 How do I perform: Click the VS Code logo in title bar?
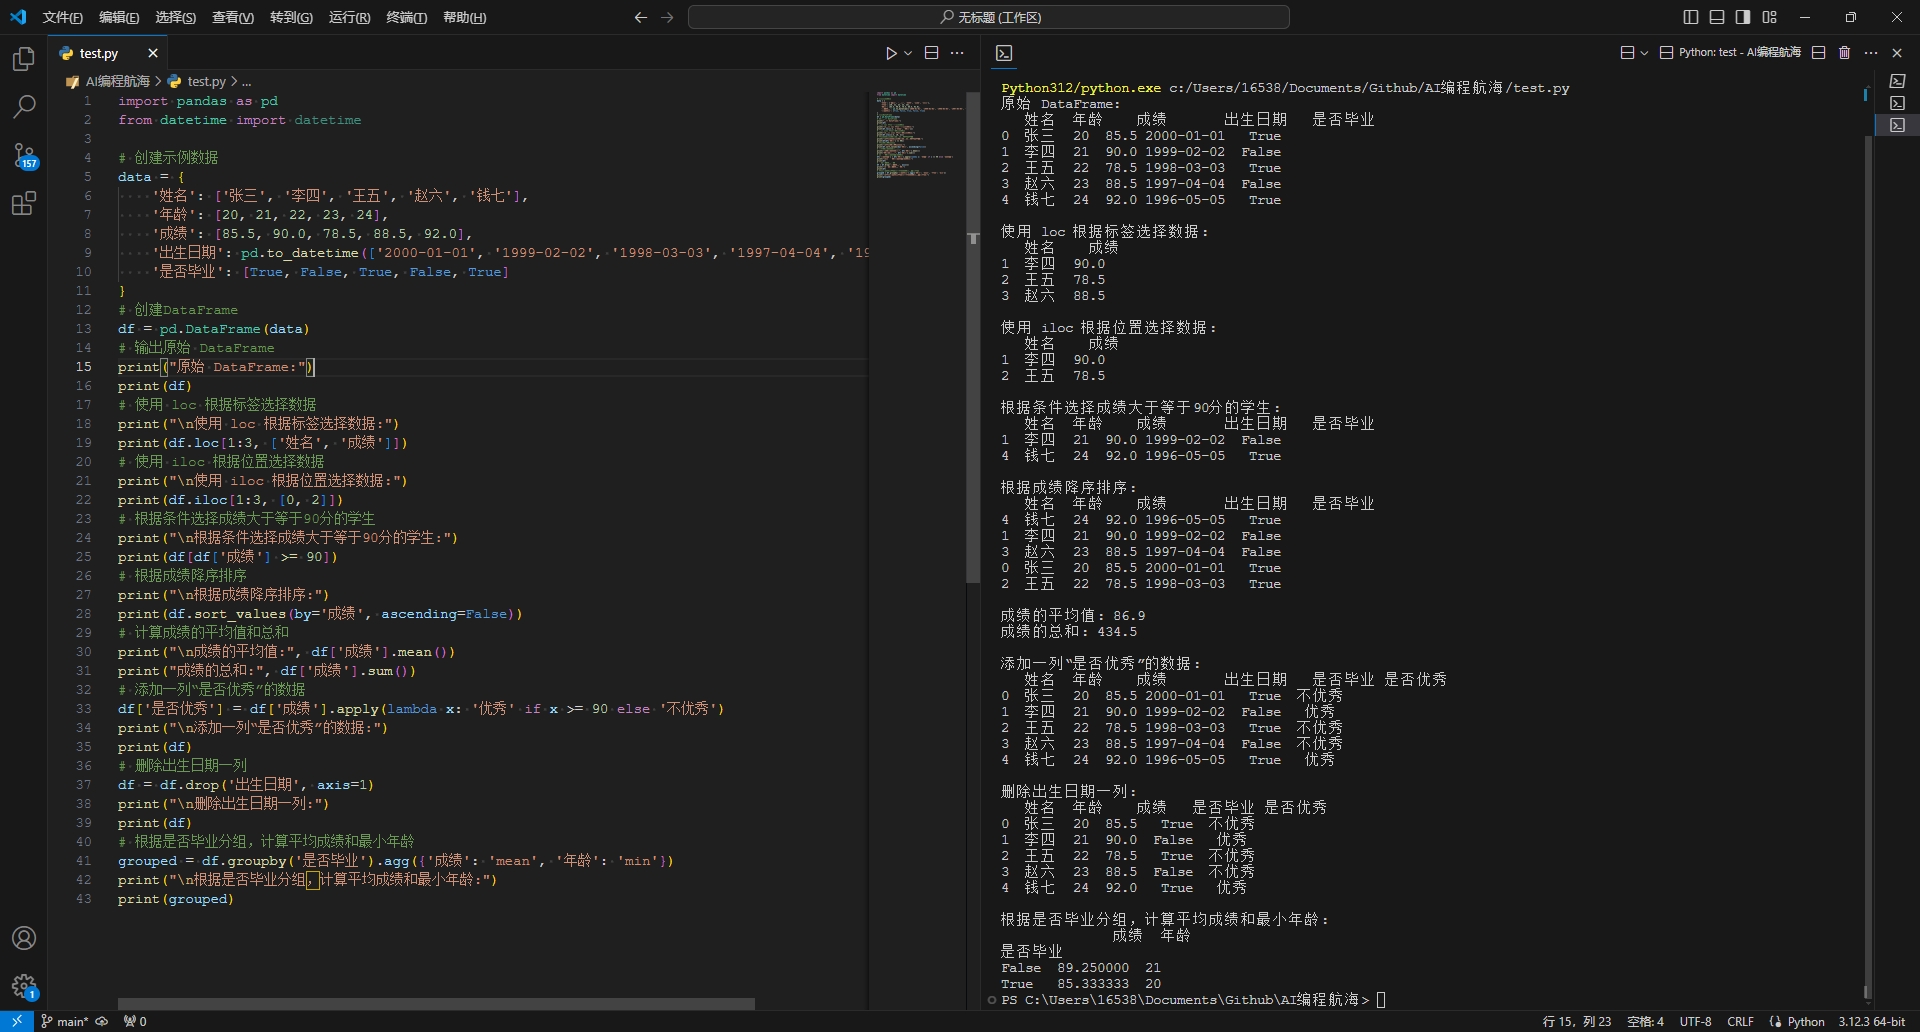coord(18,17)
